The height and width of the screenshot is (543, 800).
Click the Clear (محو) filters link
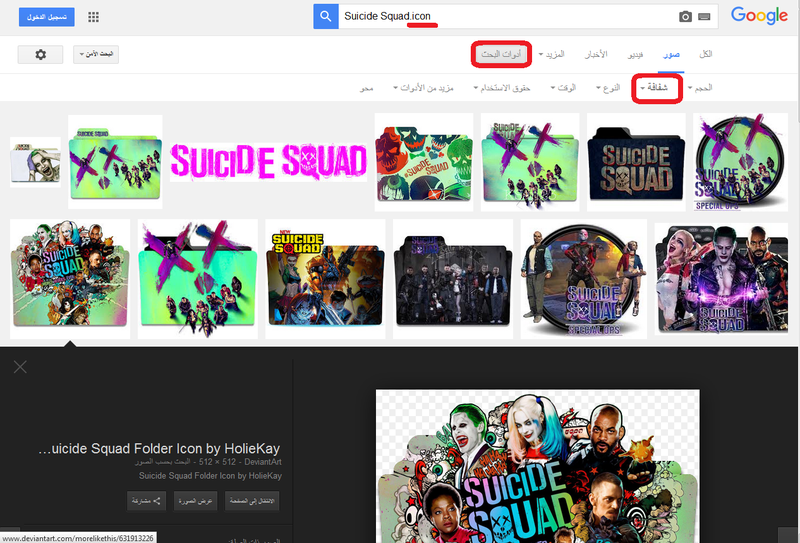(x=366, y=88)
